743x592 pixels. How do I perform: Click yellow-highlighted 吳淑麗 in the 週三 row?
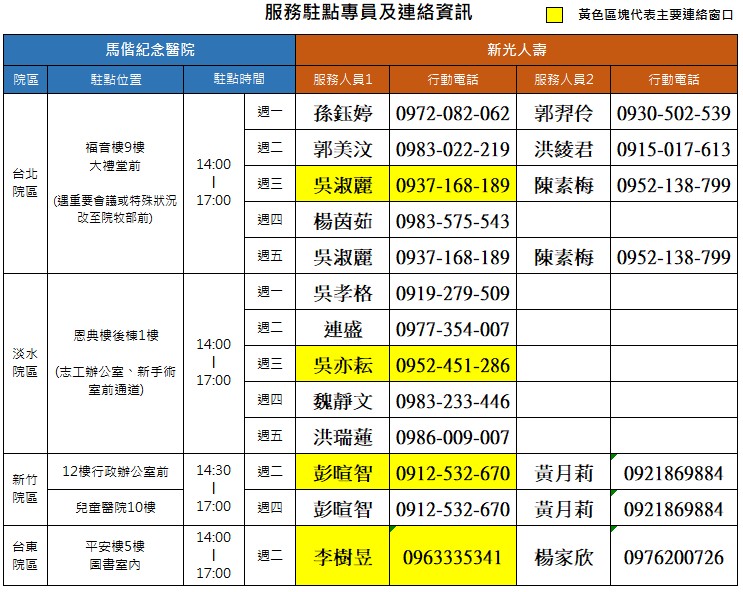343,185
